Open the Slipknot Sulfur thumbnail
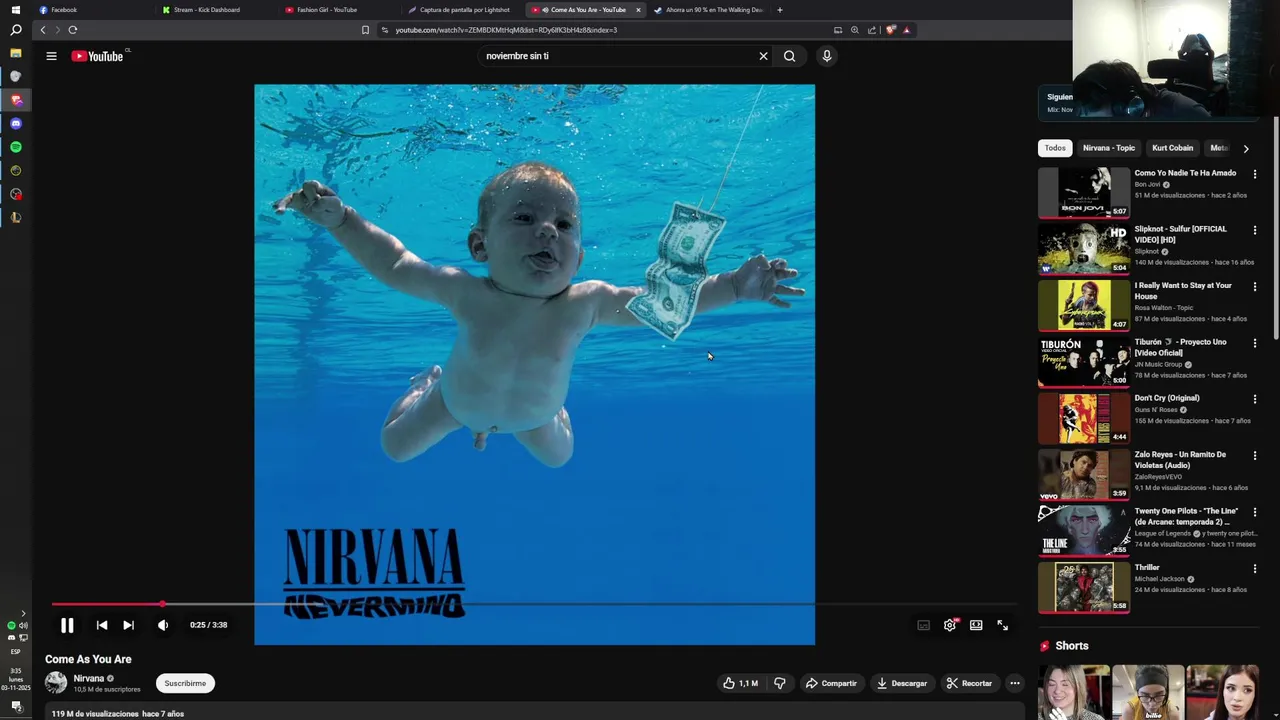This screenshot has width=1280, height=720. coord(1084,248)
